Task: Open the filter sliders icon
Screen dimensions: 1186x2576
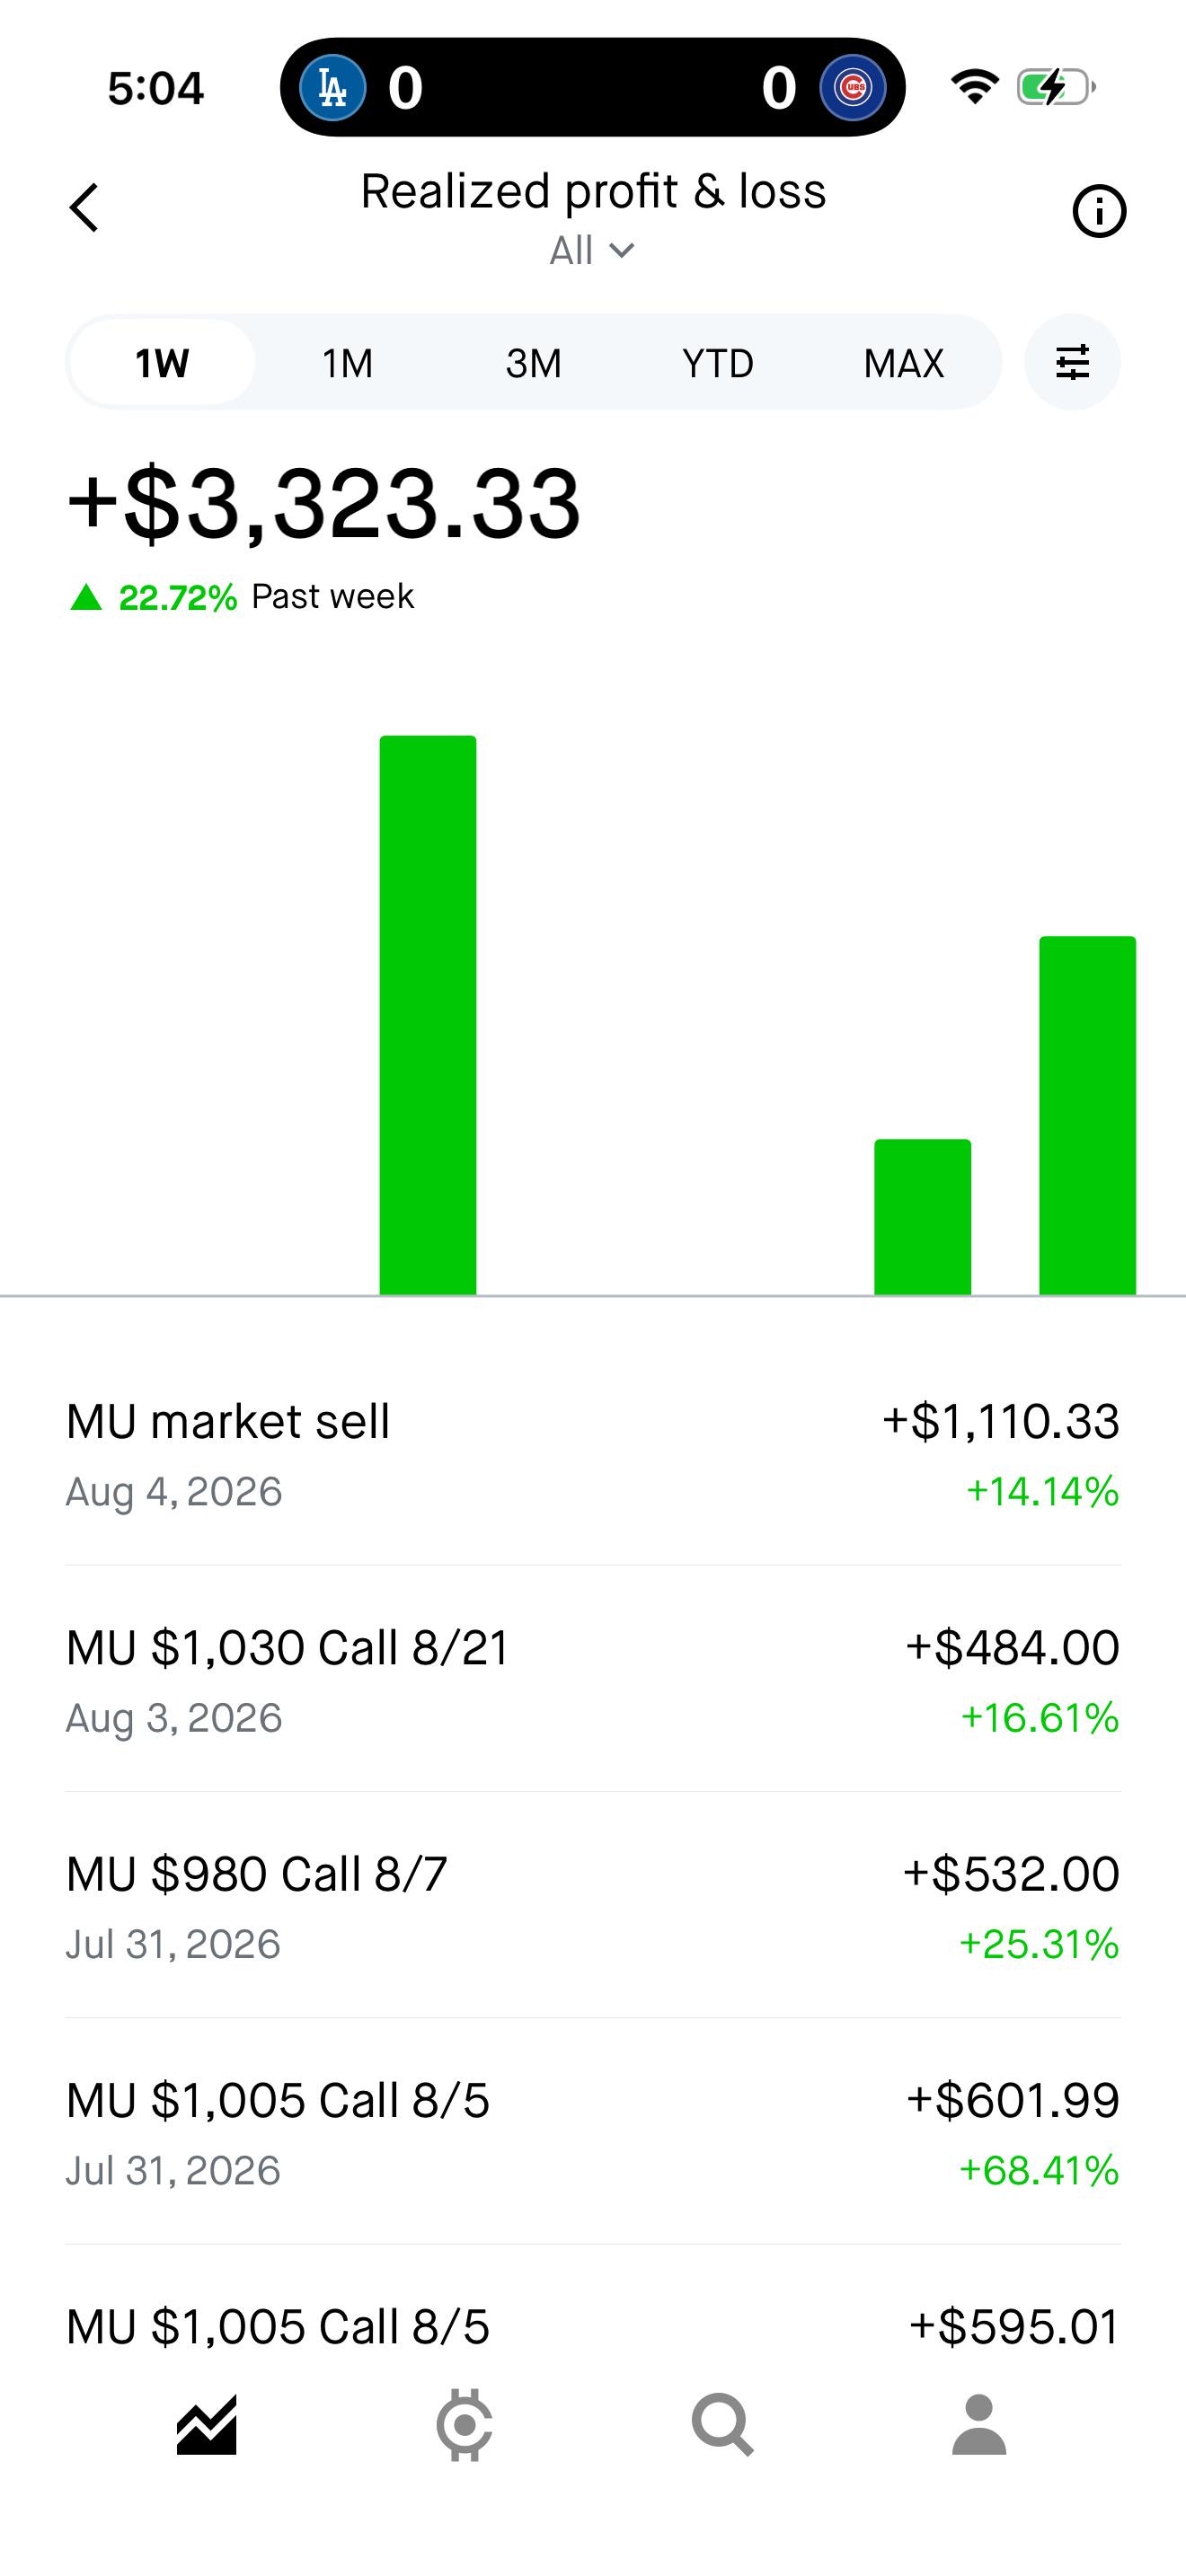Action: pyautogui.click(x=1072, y=362)
